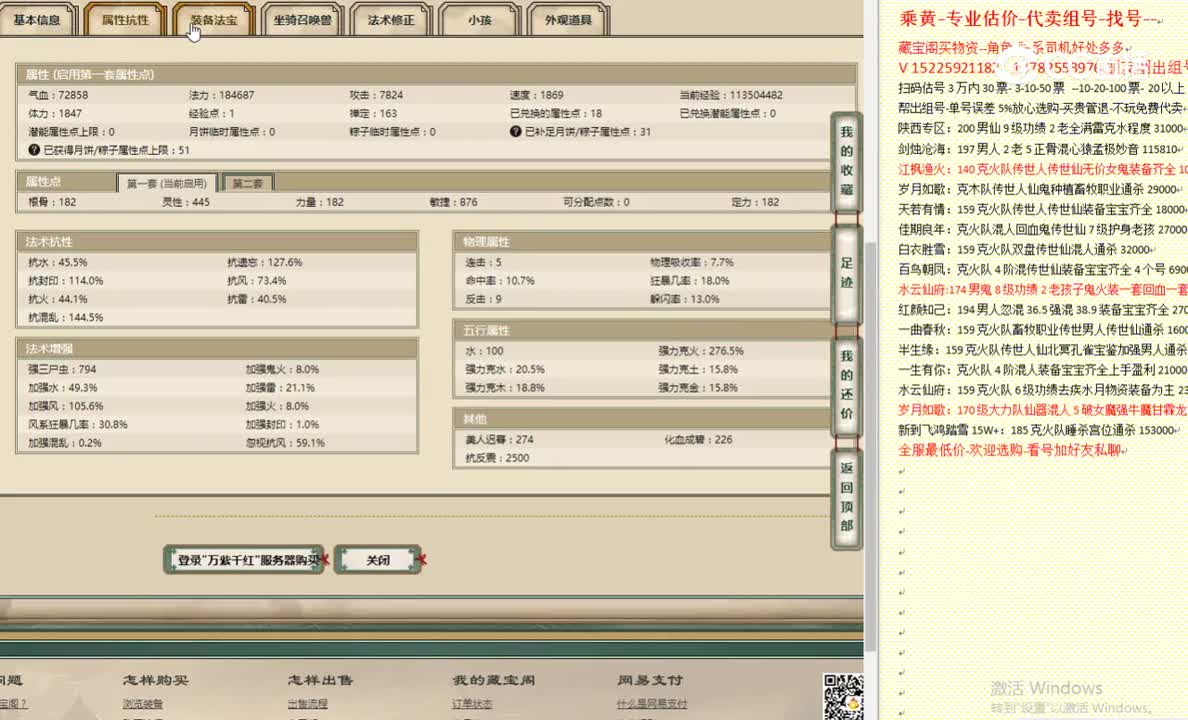Open the 订单状态 footer link
Image resolution: width=1188 pixels, height=720 pixels.
click(472, 704)
